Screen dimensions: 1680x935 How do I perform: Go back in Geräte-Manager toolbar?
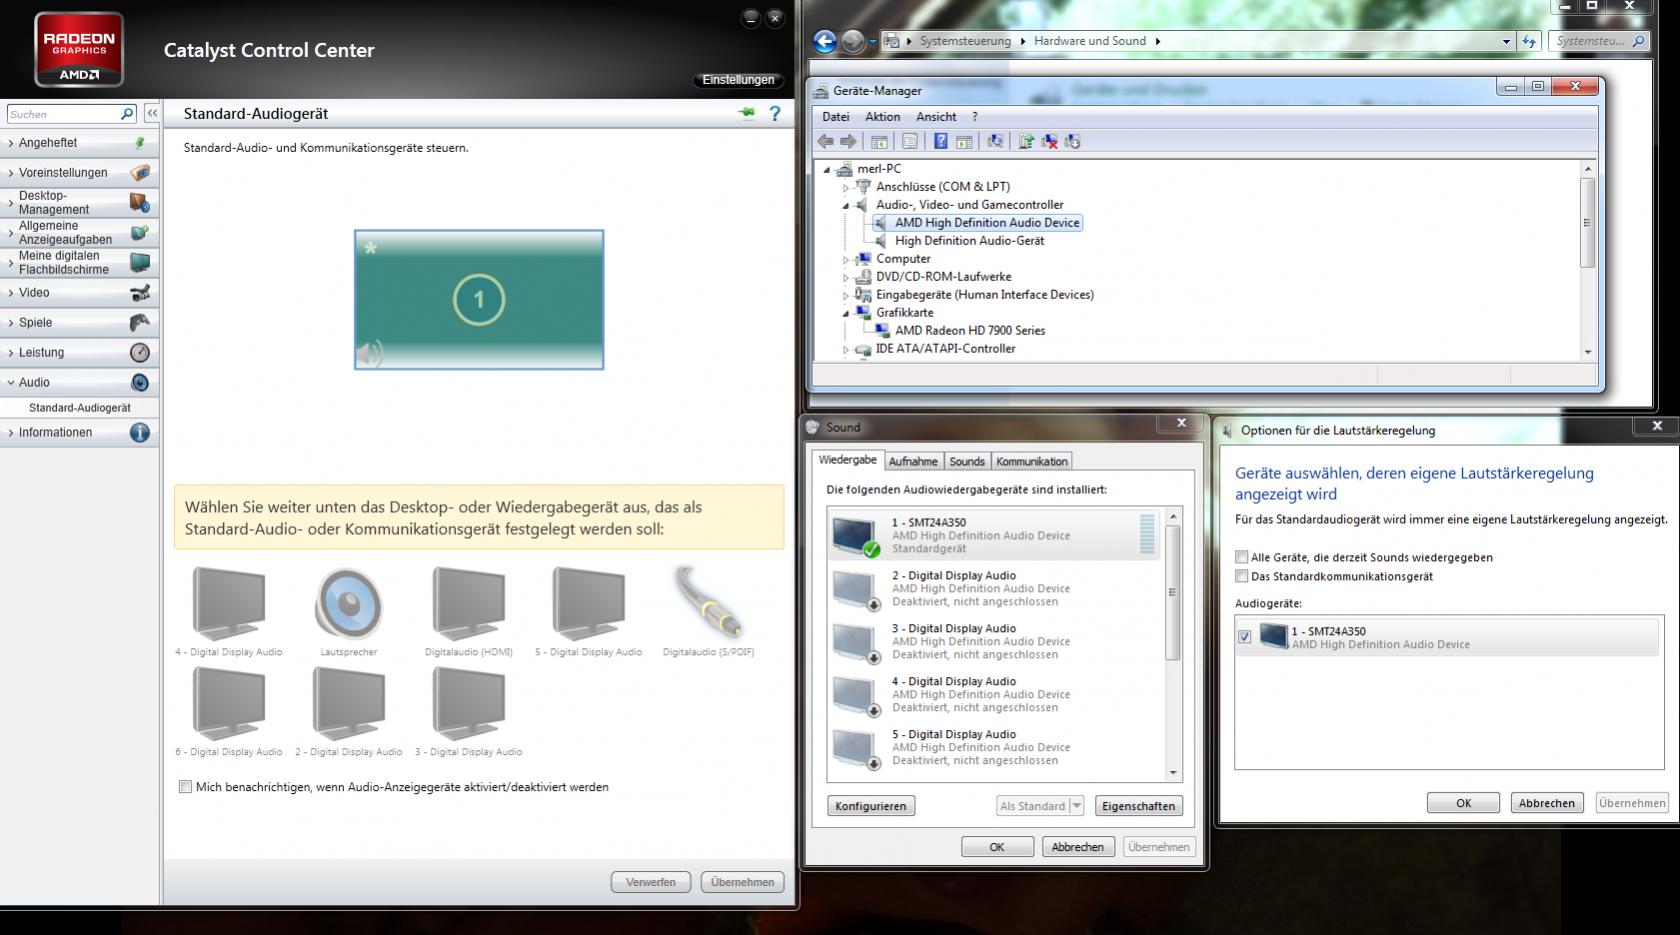coord(825,141)
